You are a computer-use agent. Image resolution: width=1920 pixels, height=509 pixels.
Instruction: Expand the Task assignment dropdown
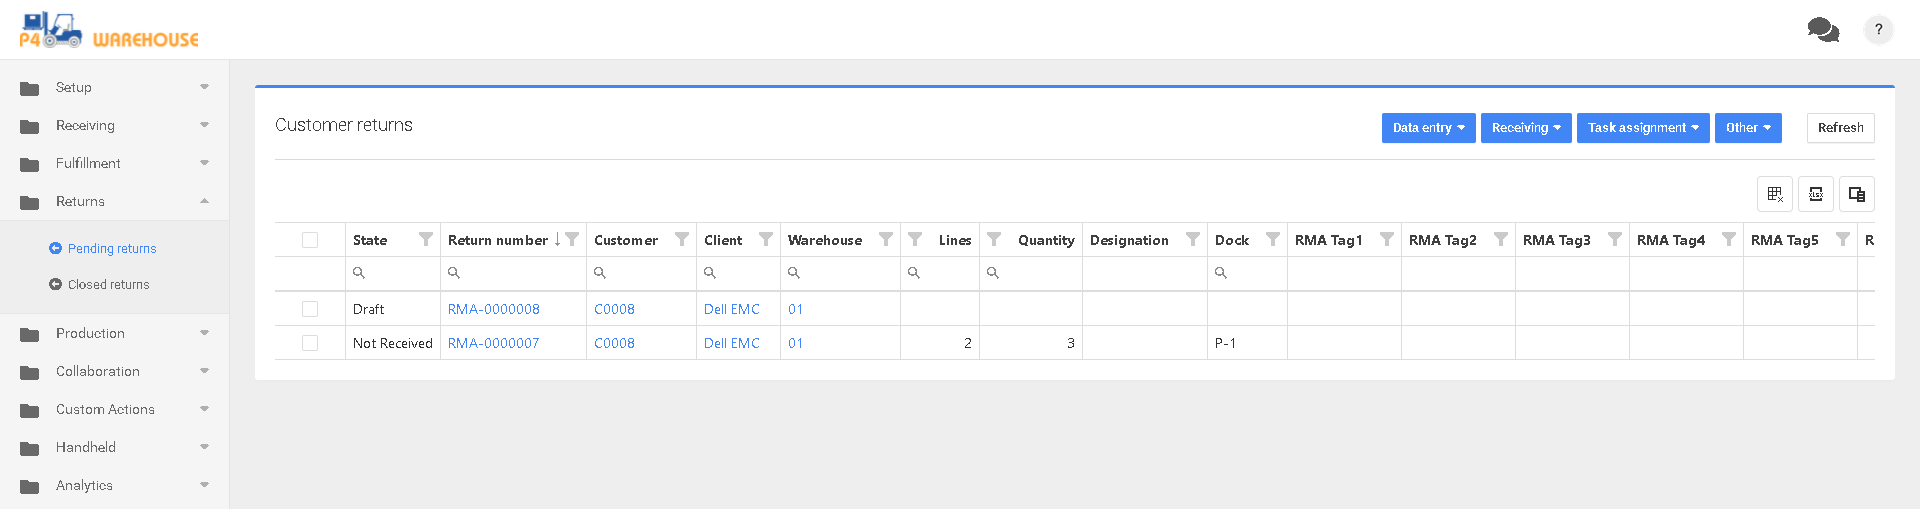pyautogui.click(x=1643, y=128)
